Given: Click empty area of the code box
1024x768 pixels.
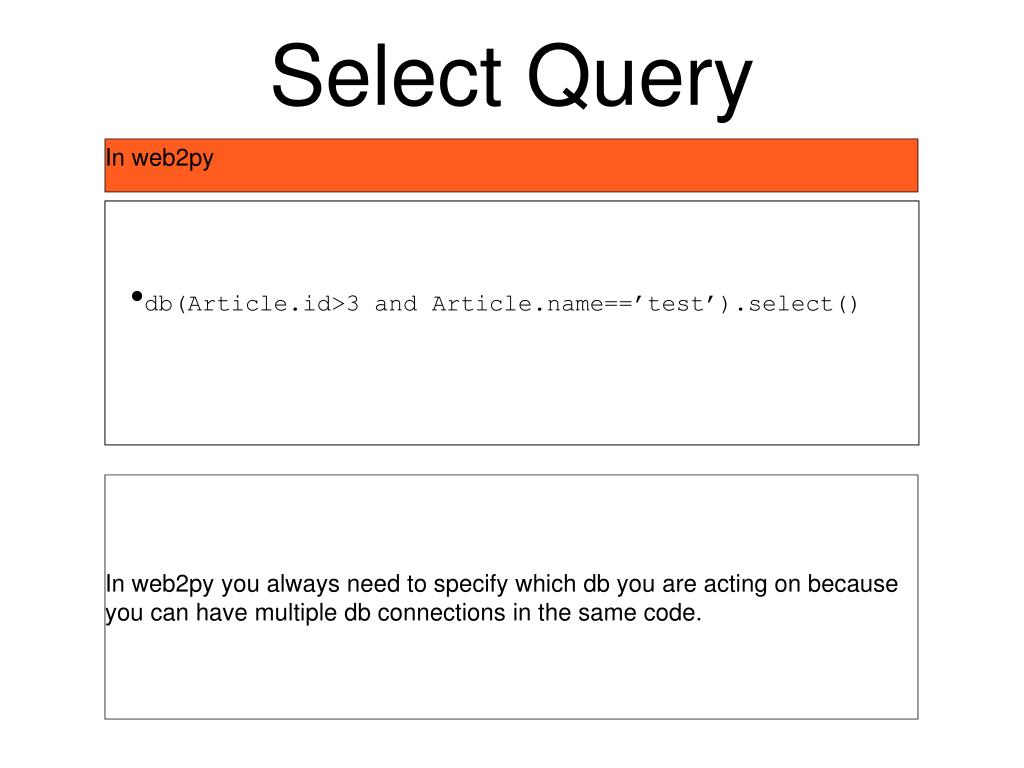Looking at the screenshot, I should click(x=511, y=385).
